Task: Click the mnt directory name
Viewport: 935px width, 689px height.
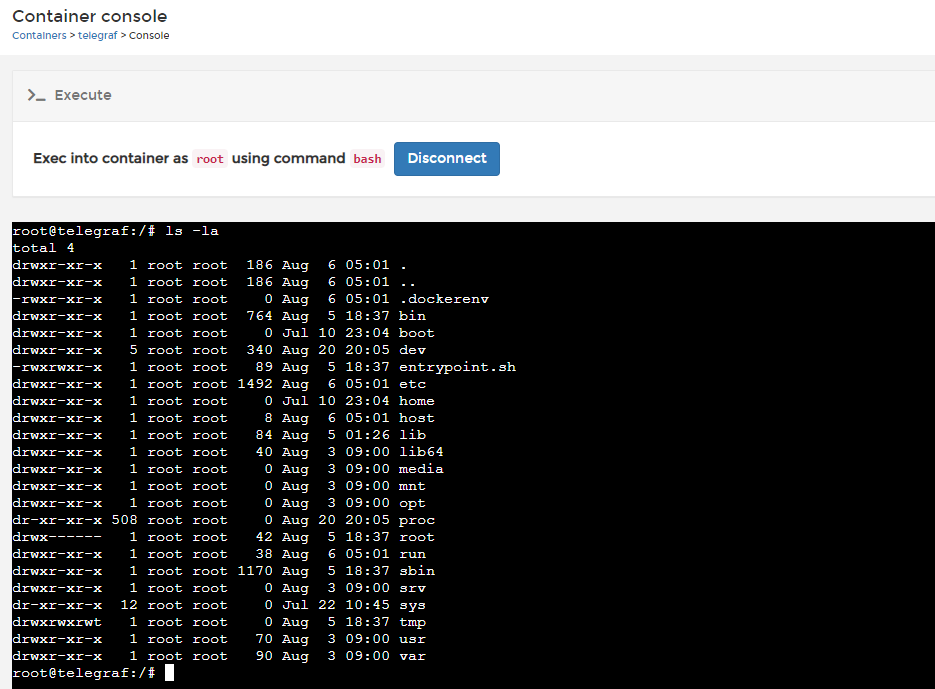Action: (x=413, y=486)
